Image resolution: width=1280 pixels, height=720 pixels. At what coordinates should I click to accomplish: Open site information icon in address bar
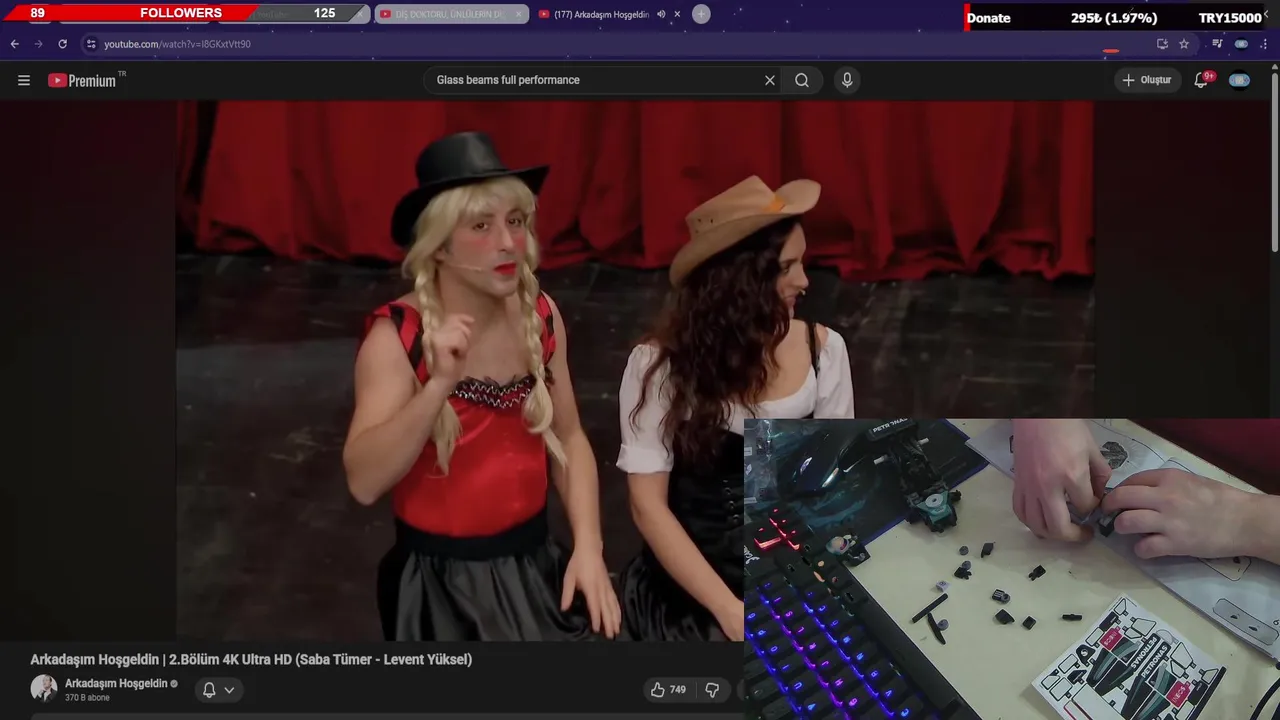click(91, 44)
